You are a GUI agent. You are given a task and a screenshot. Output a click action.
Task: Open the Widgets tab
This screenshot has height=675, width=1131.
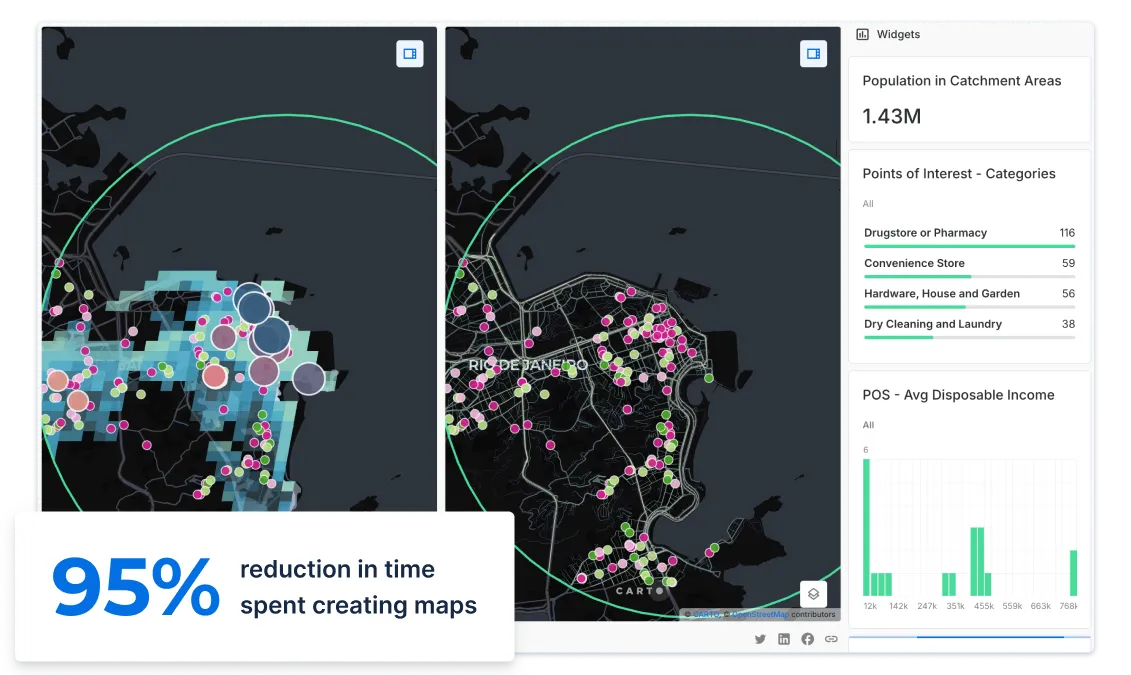[897, 34]
